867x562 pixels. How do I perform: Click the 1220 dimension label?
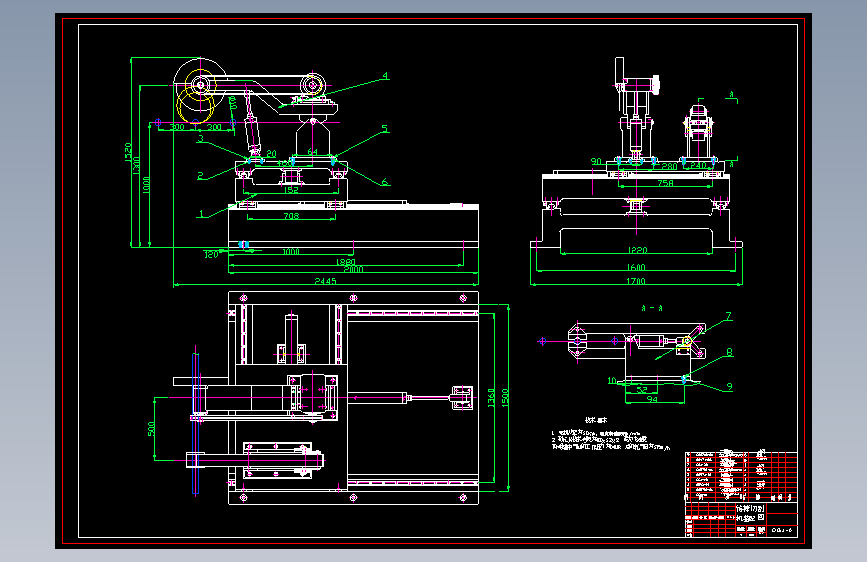(638, 250)
